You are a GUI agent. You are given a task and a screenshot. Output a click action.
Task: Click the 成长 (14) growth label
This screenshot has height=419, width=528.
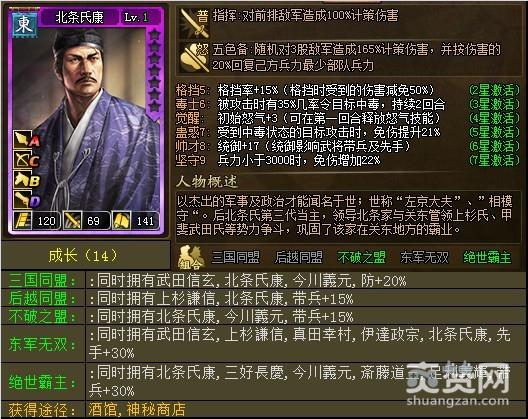coord(83,256)
